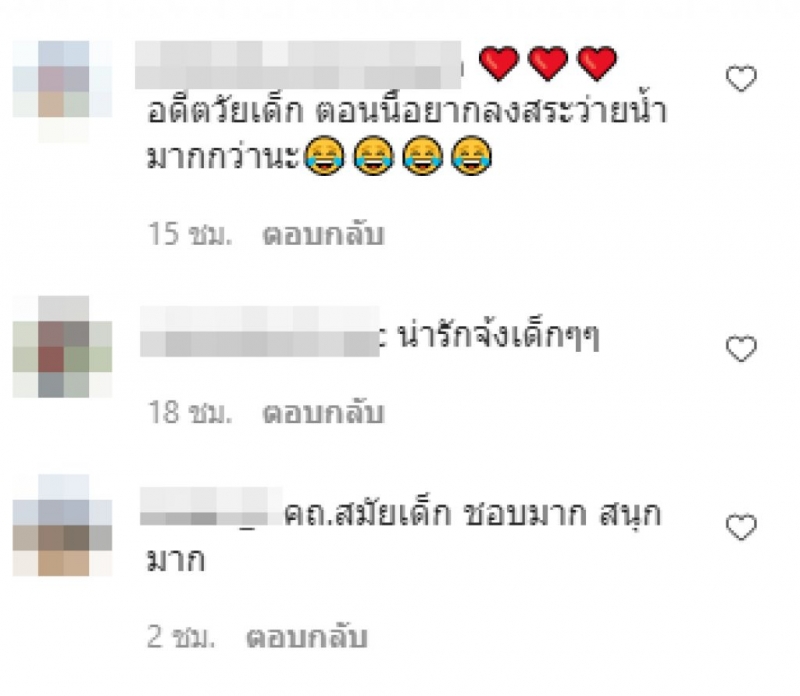The width and height of the screenshot is (800, 696).
Task: Open avatar of the น่ารักจังเด็กๆๆ commenter
Action: 62,346
